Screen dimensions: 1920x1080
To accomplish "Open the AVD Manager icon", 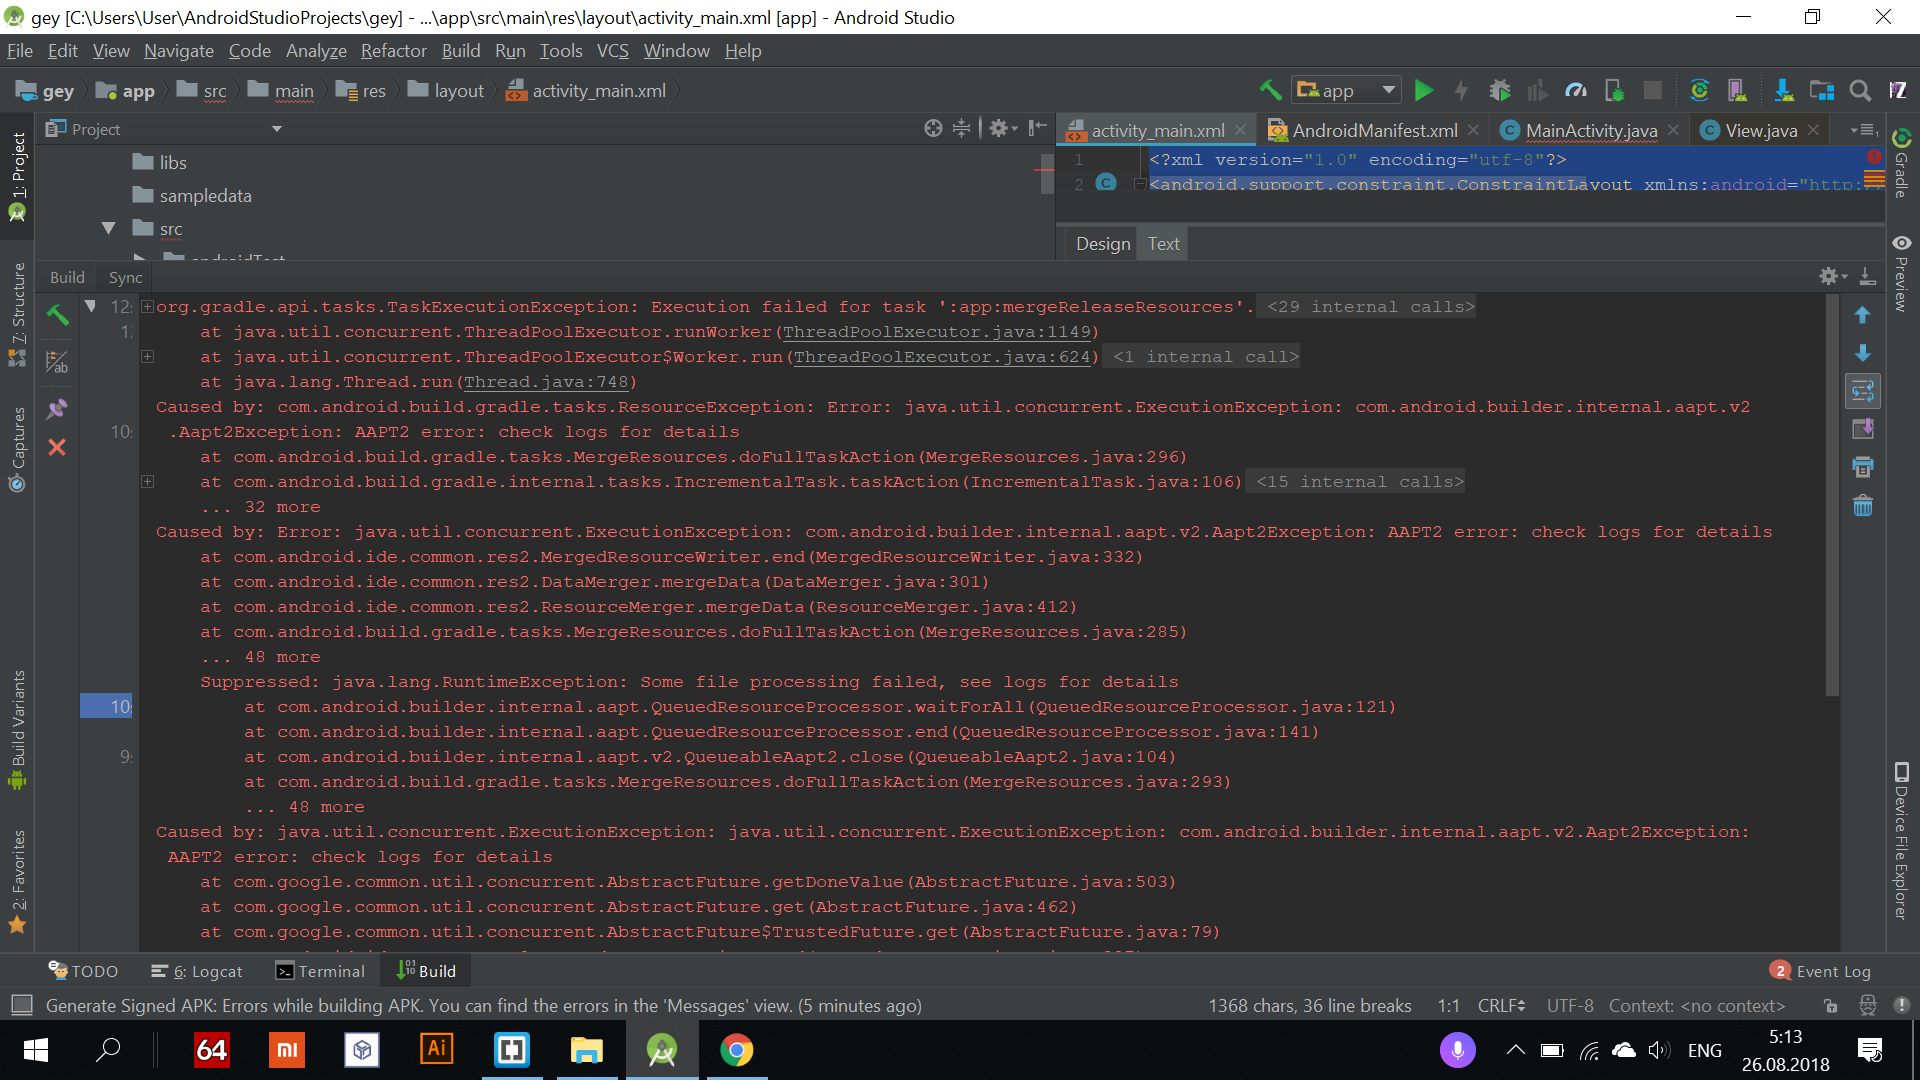I will 1737,90.
